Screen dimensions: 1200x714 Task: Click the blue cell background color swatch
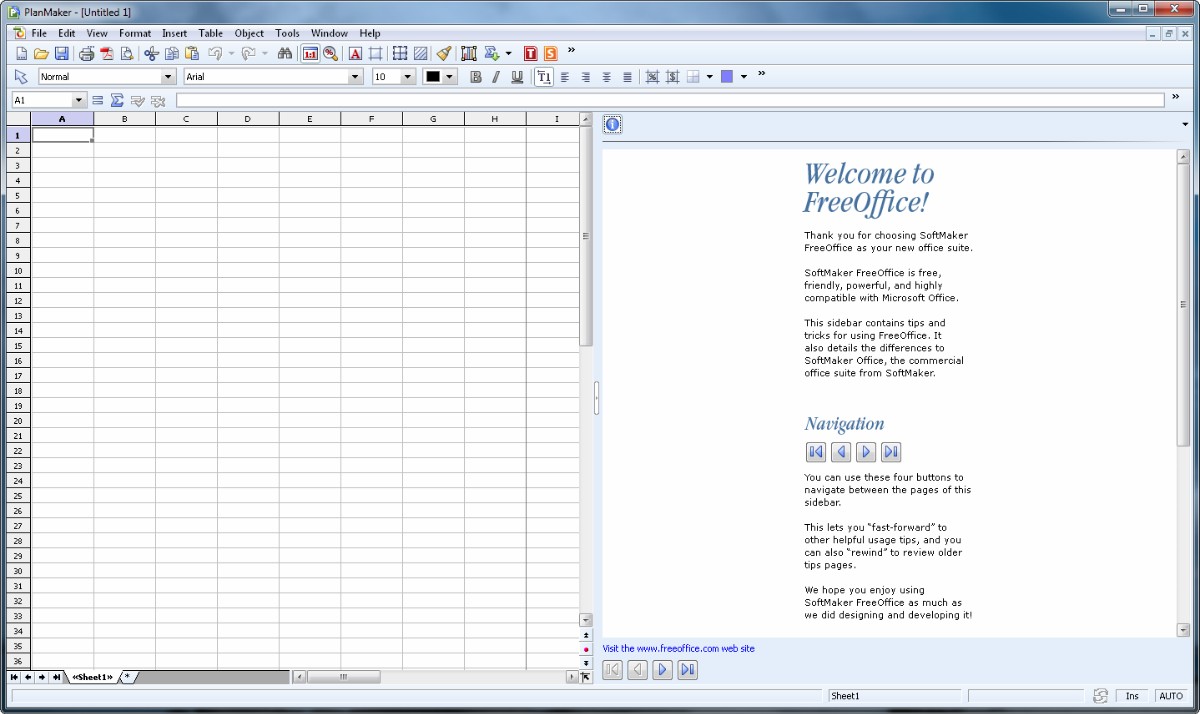click(727, 77)
